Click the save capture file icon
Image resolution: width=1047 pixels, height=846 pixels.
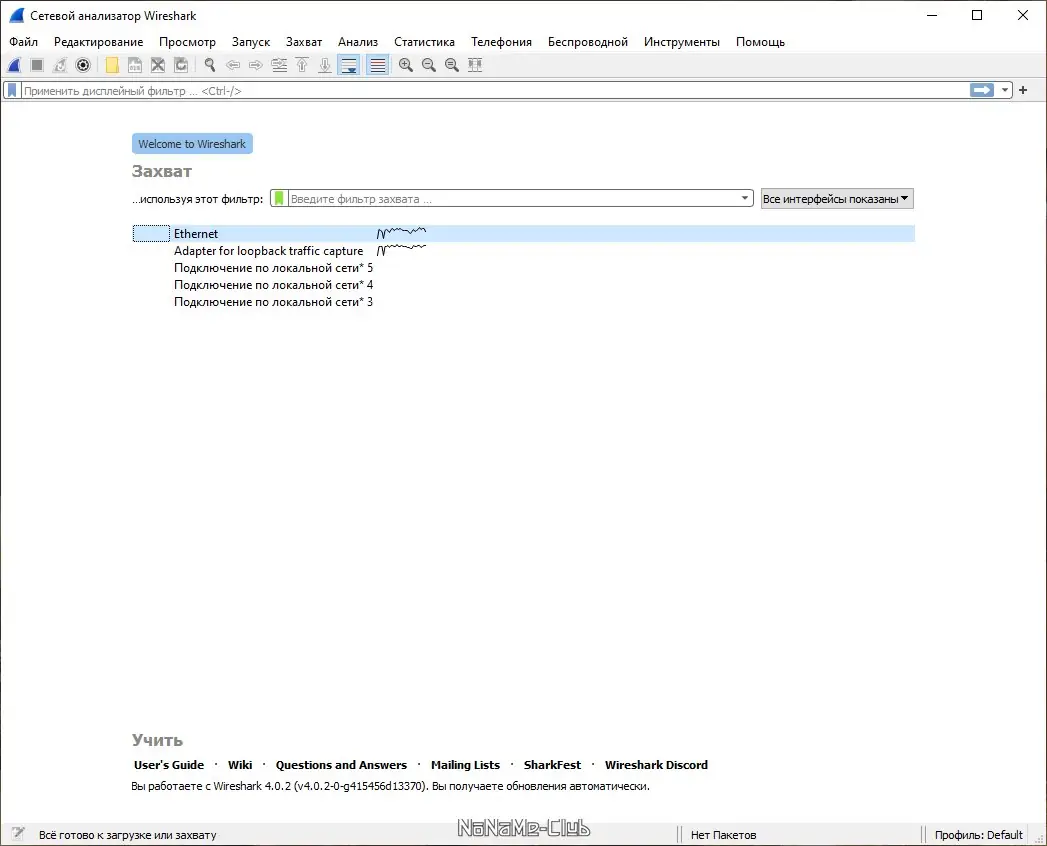pyautogui.click(x=135, y=65)
